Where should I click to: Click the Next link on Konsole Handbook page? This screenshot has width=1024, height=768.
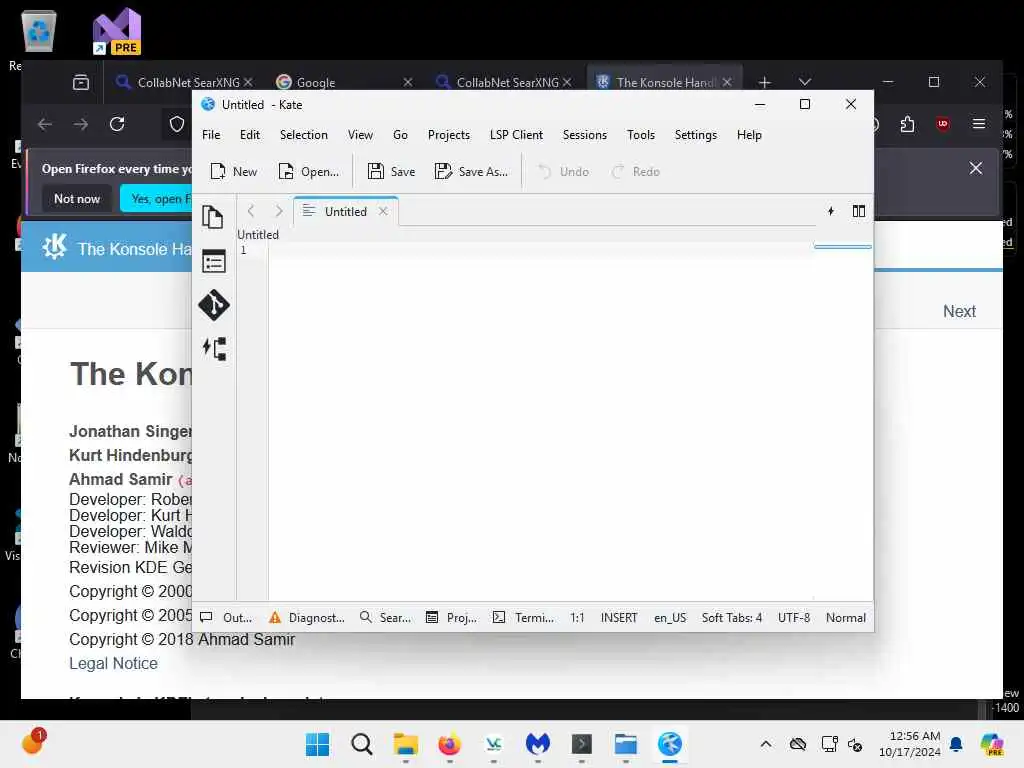(959, 312)
